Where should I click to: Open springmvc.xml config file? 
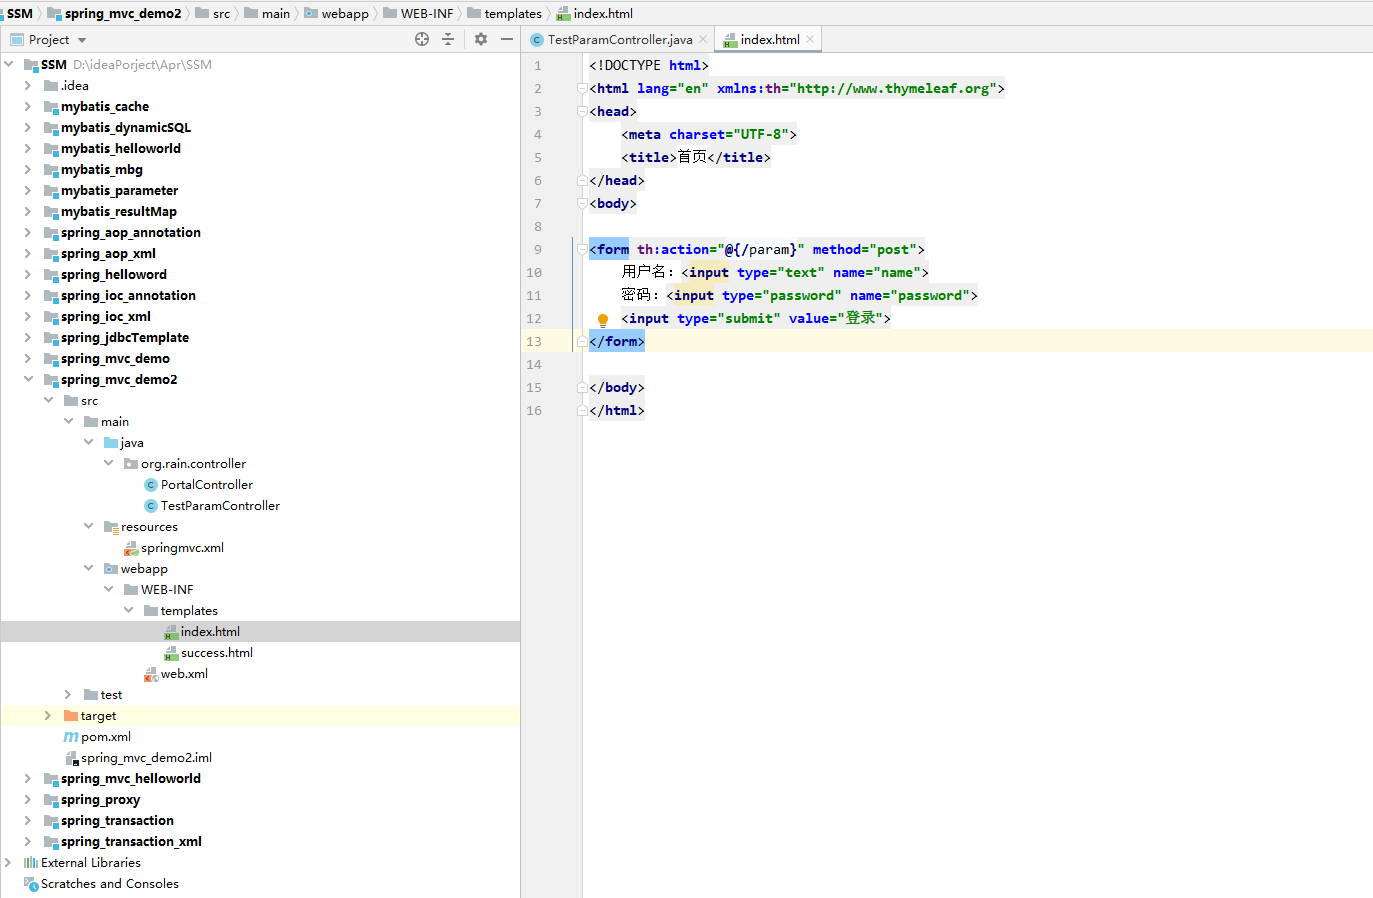click(182, 548)
